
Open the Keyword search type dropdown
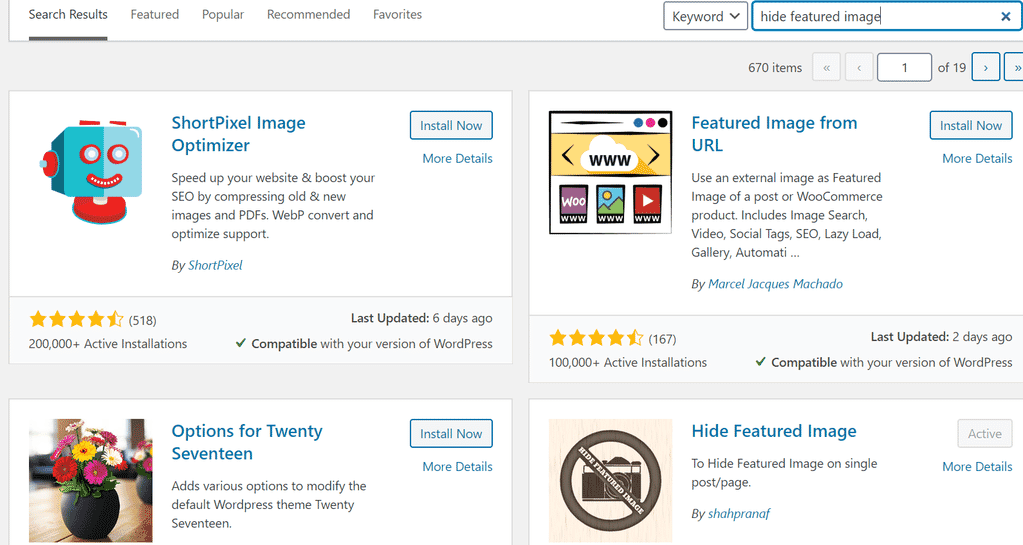[x=705, y=16]
